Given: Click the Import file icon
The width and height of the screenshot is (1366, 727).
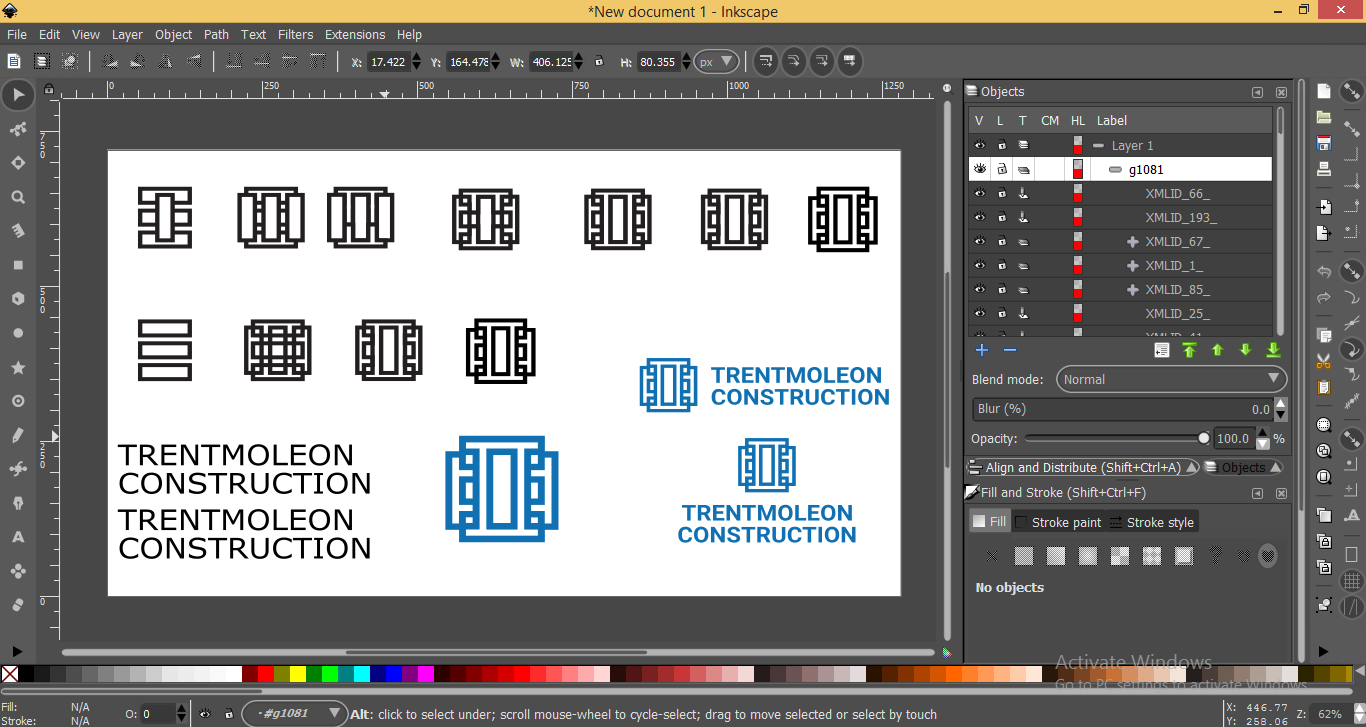Looking at the screenshot, I should point(1324,207).
